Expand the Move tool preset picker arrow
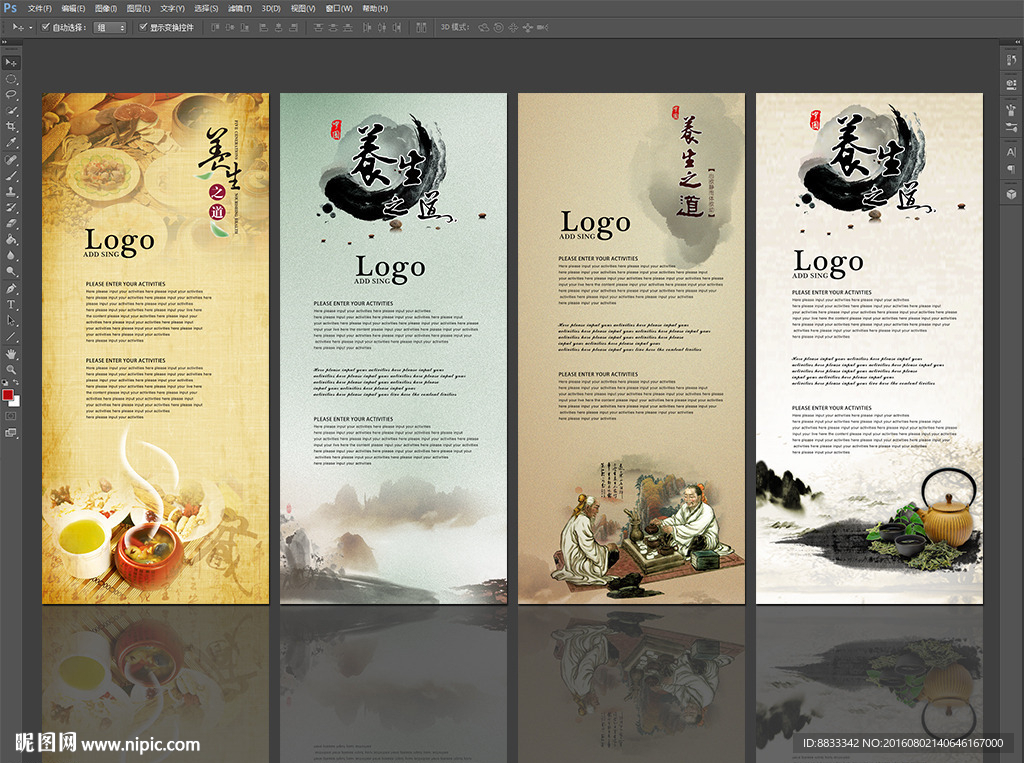The height and width of the screenshot is (763, 1024). tap(31, 27)
